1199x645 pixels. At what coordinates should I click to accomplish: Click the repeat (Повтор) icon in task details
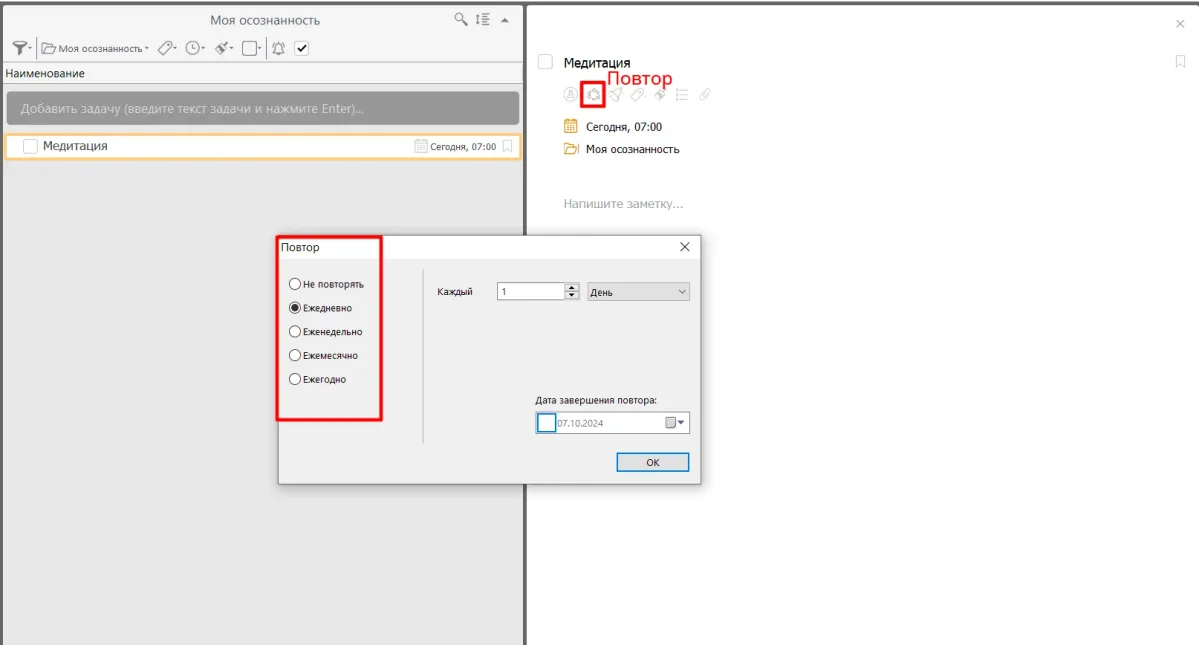click(593, 95)
